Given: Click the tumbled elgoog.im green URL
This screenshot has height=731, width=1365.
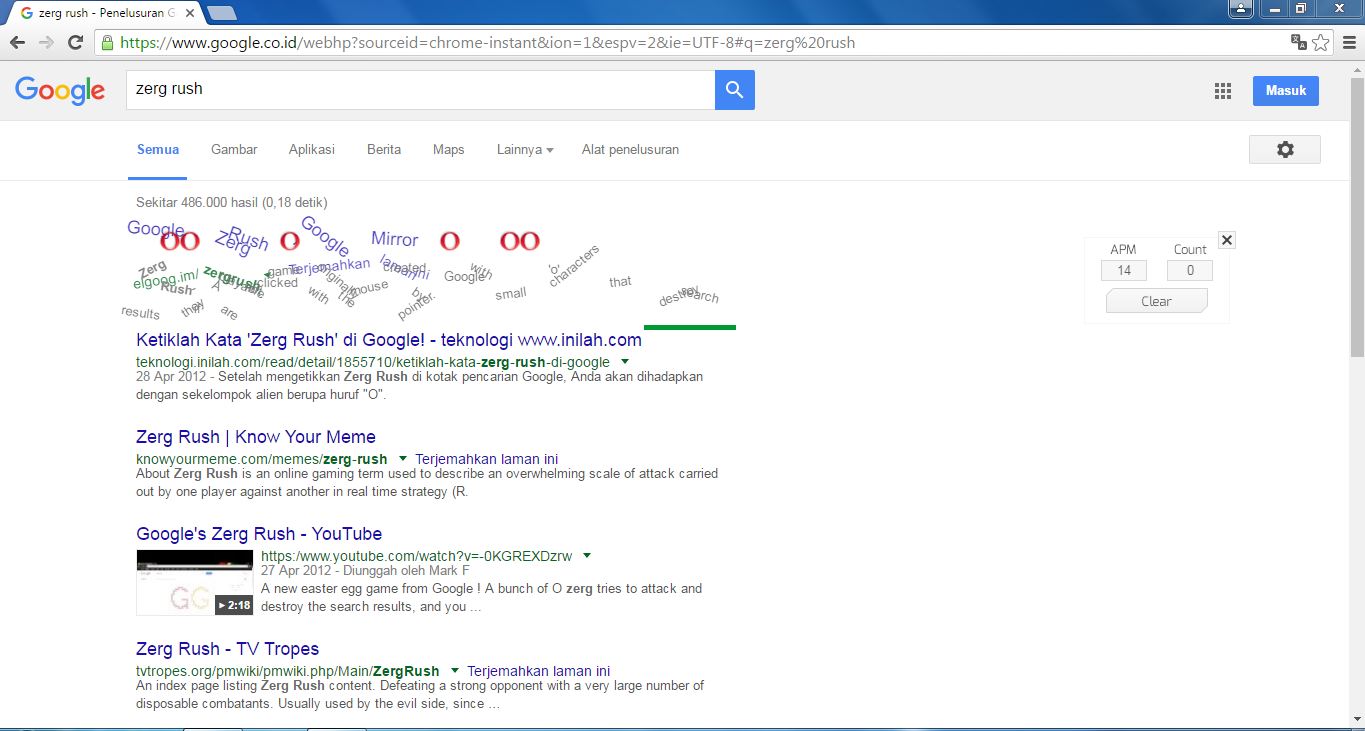Looking at the screenshot, I should point(167,282).
